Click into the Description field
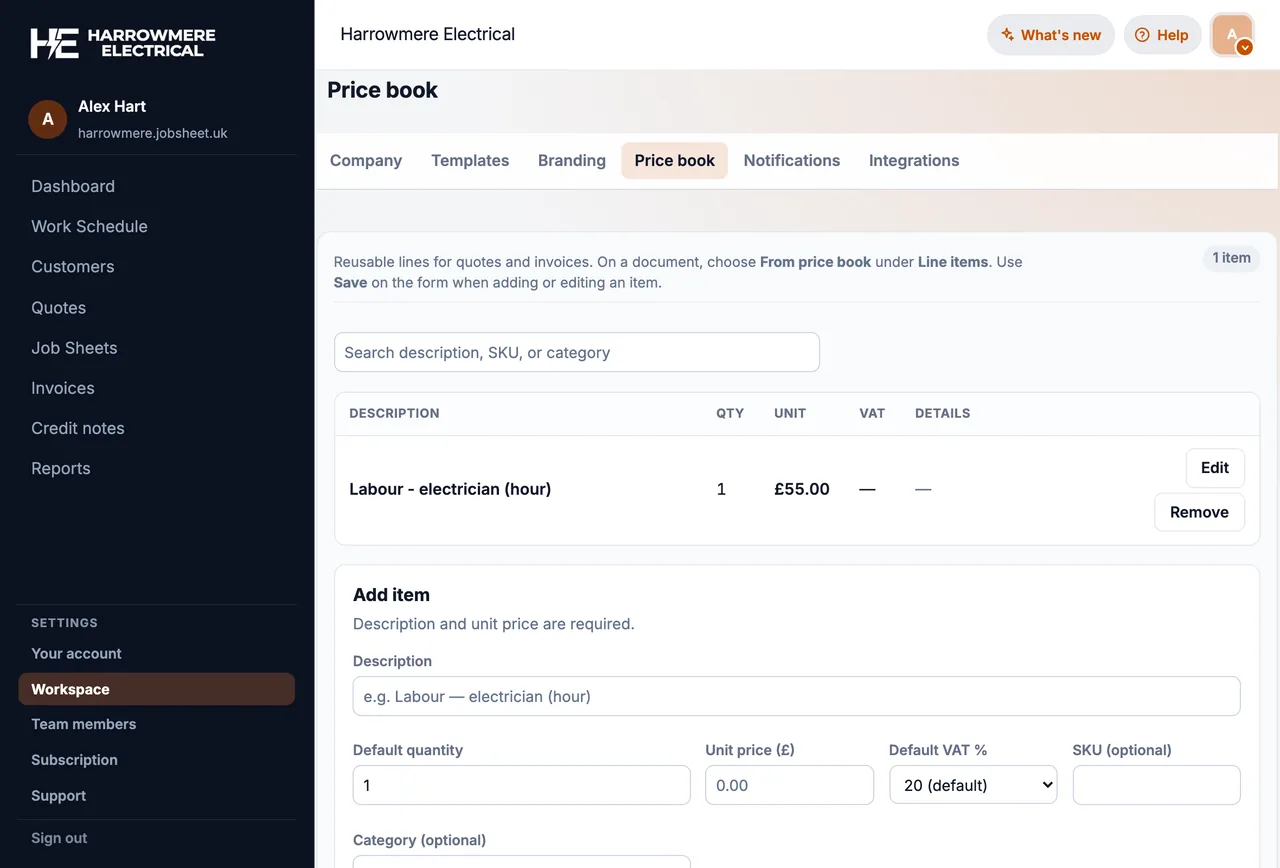This screenshot has width=1280, height=868. point(797,696)
